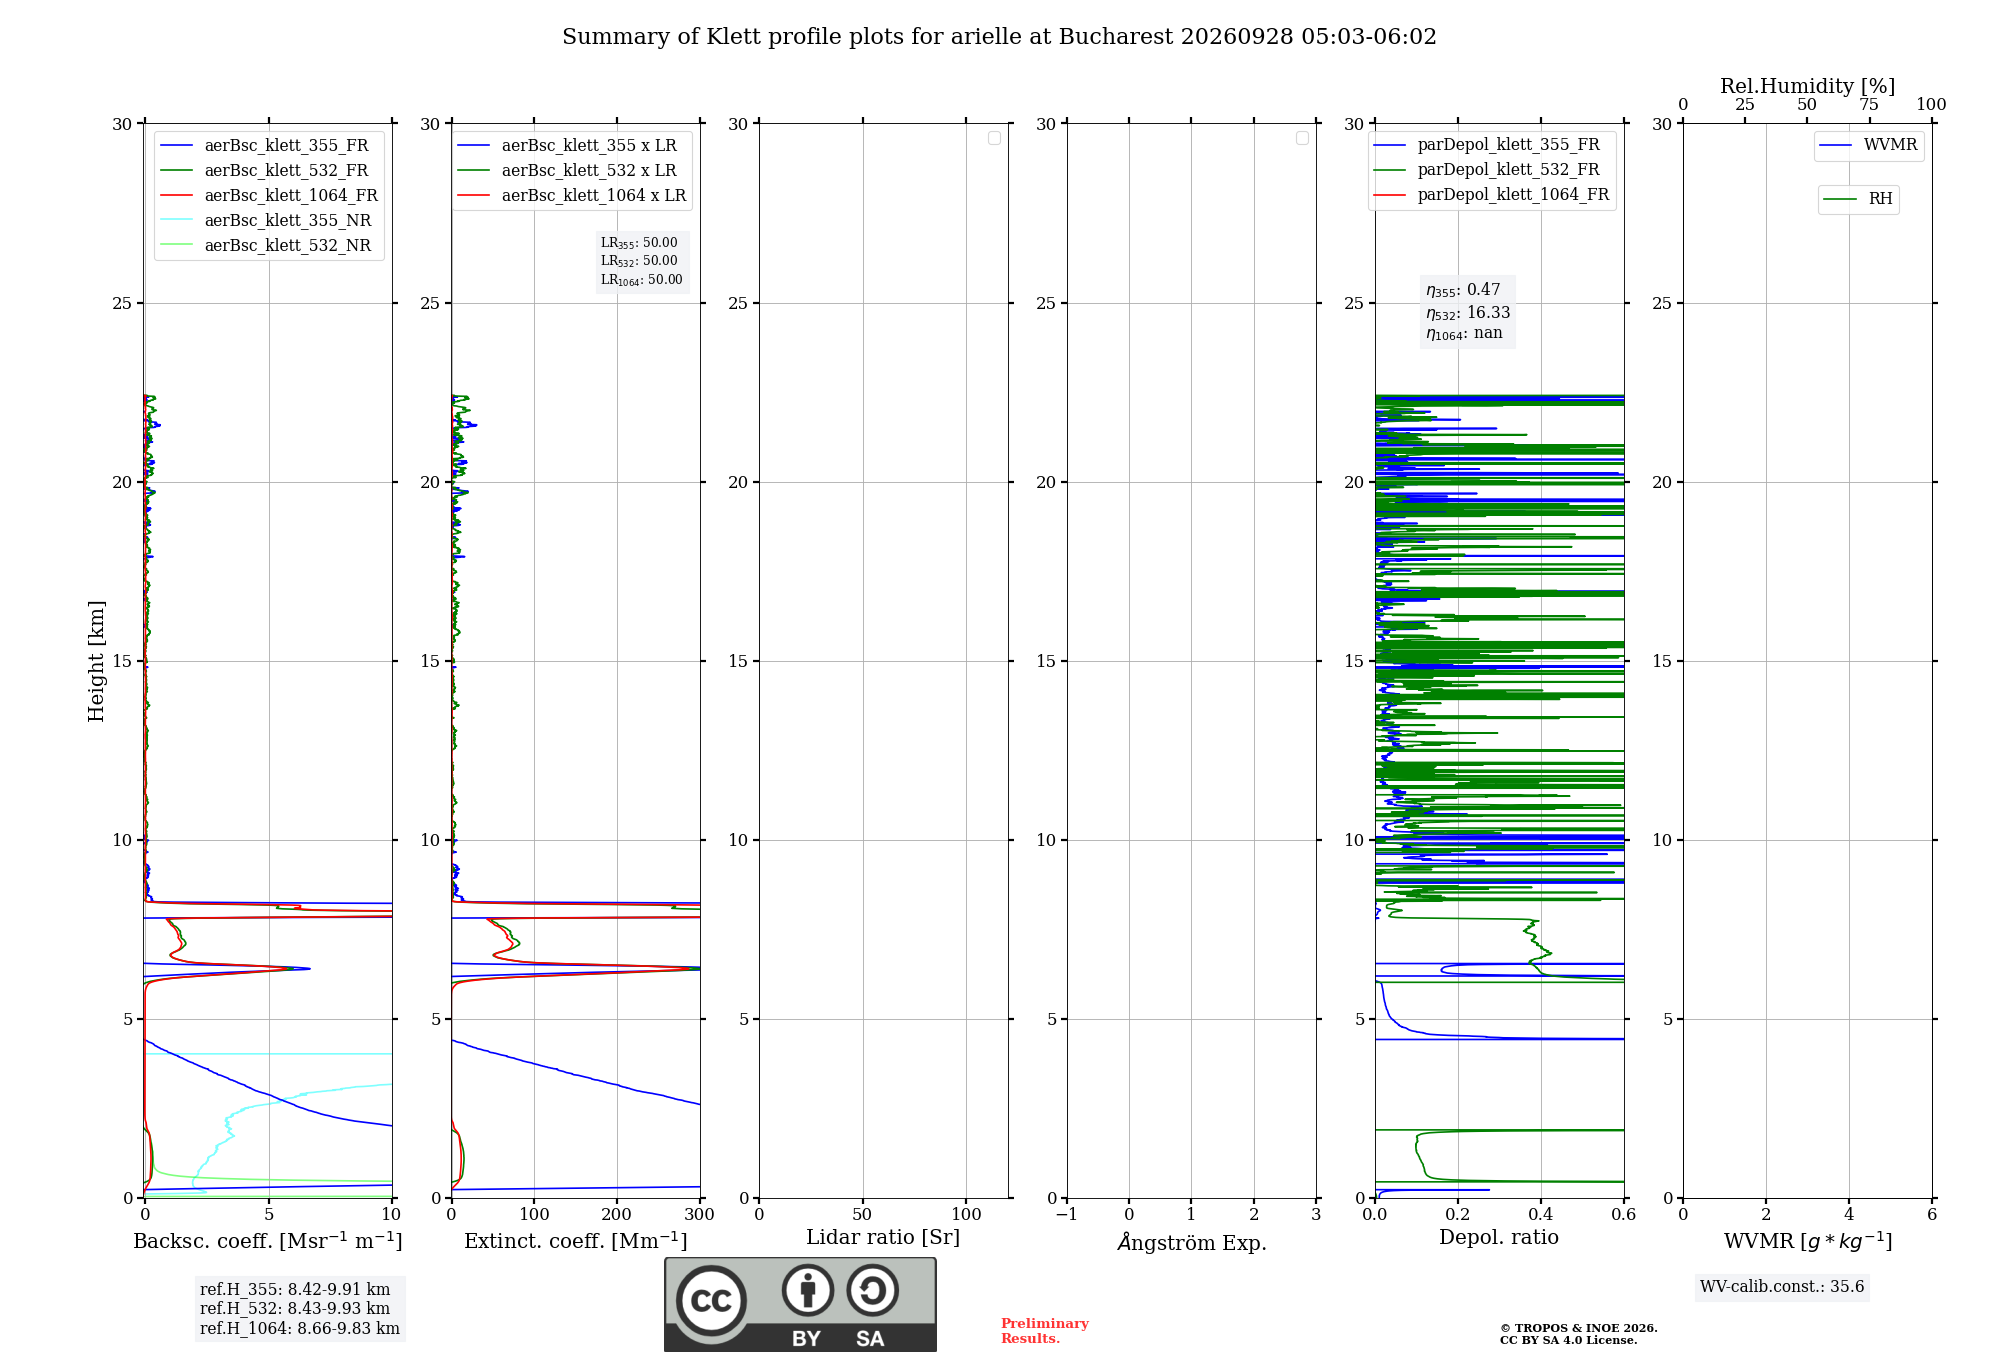Click the ref.H_355: 8.42-9.91 km text

click(x=295, y=1290)
